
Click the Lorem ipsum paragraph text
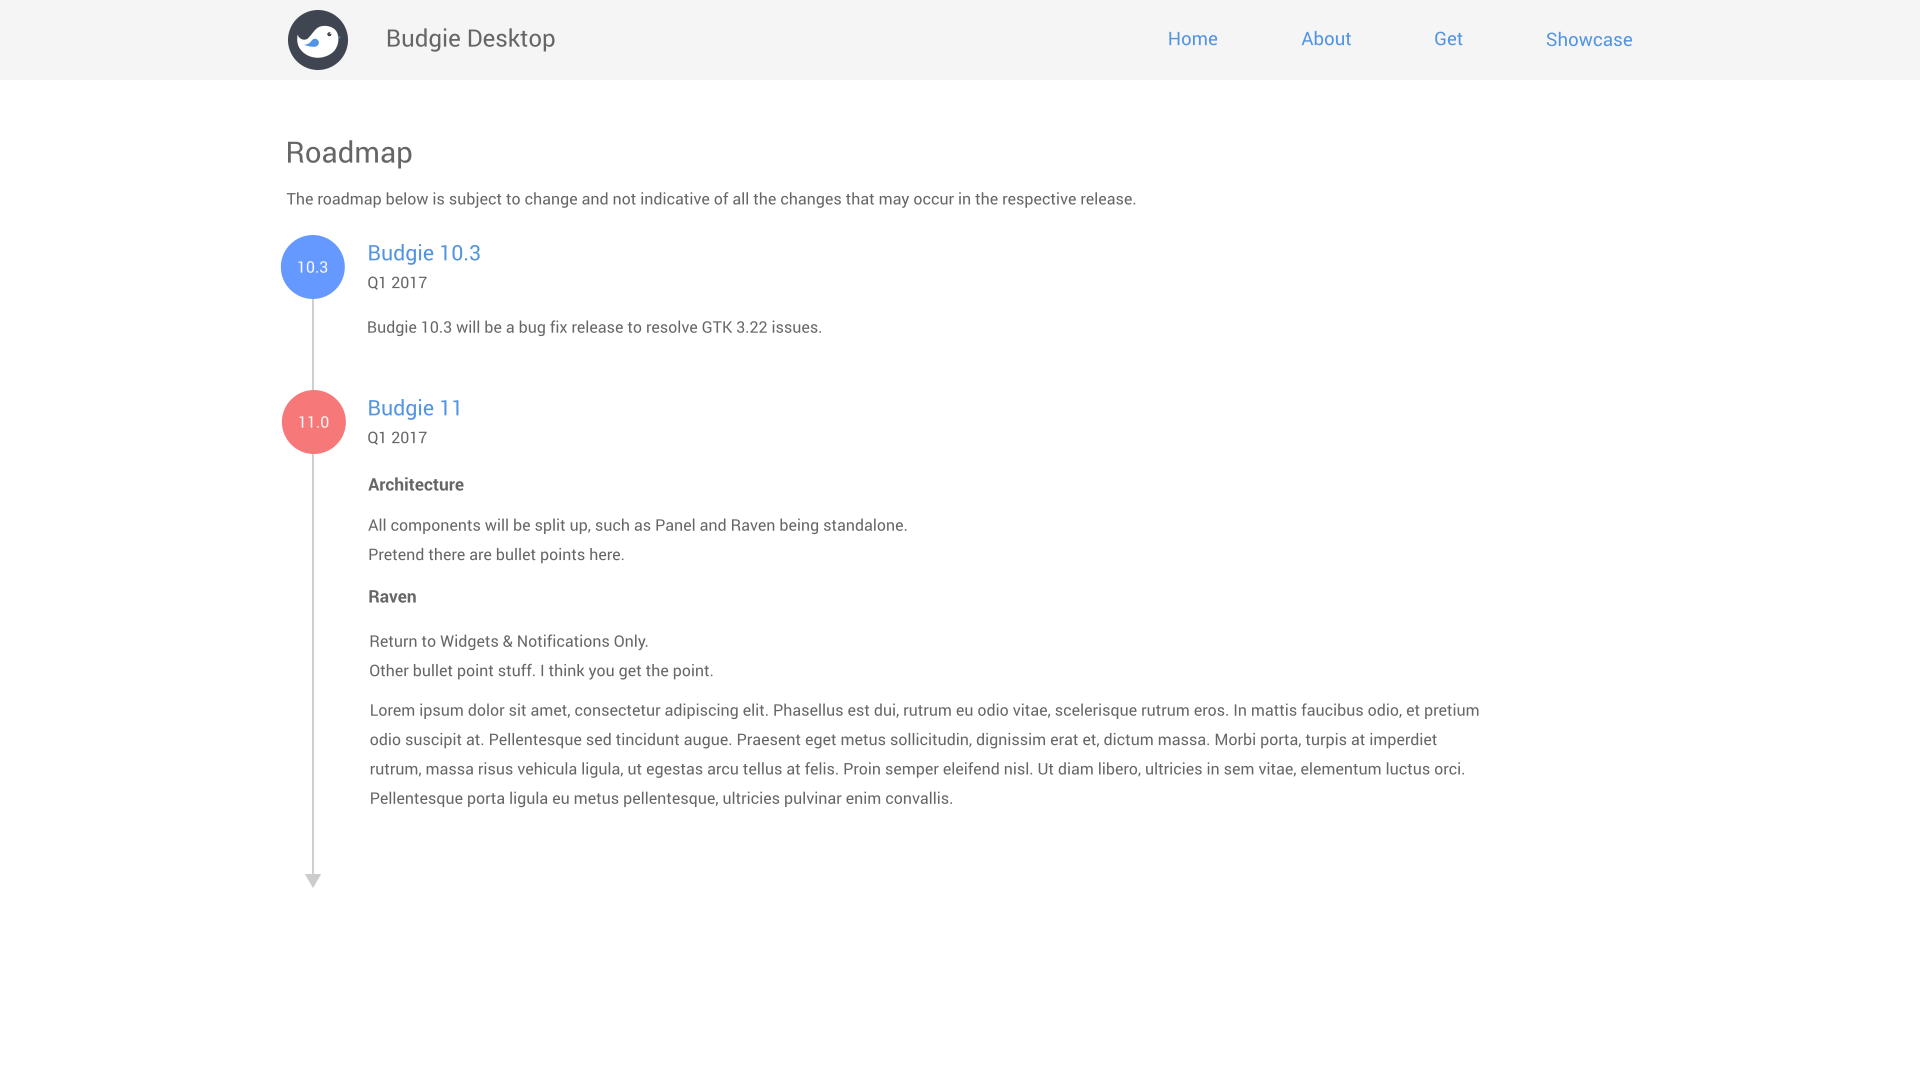[x=924, y=754]
